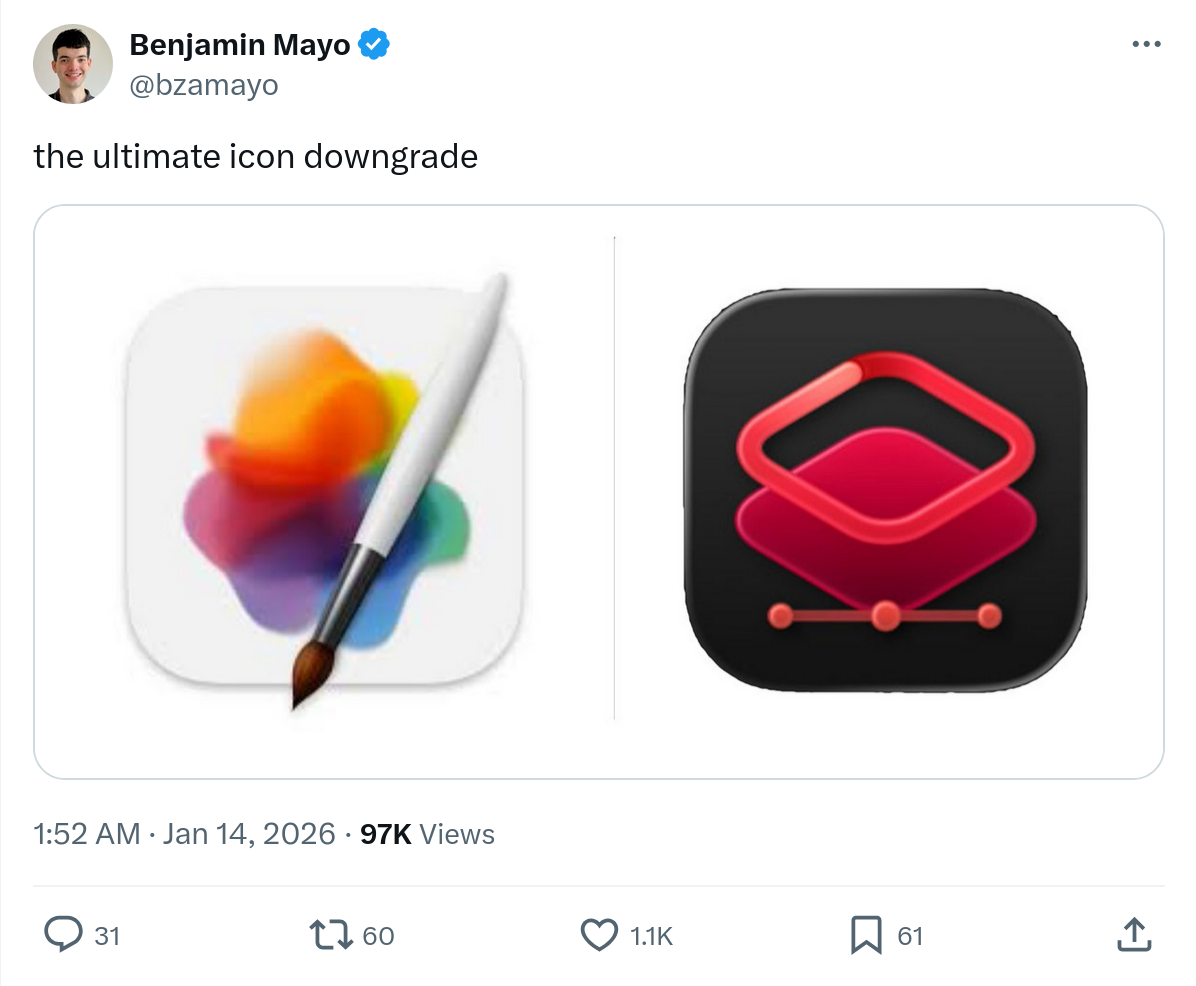Bookmark this tweet
The width and height of the screenshot is (1196, 986).
[x=865, y=935]
